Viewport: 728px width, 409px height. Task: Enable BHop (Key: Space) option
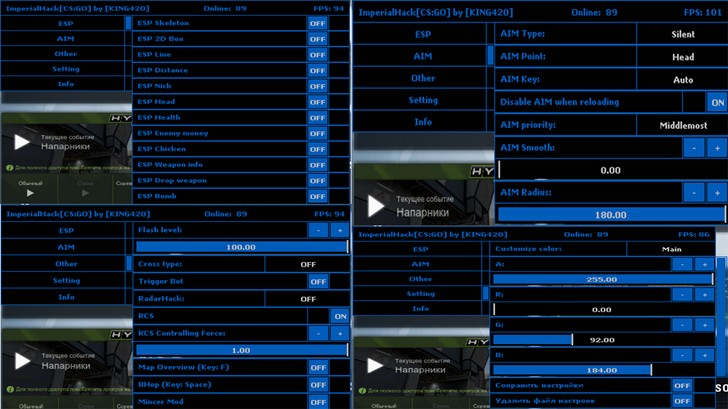318,385
